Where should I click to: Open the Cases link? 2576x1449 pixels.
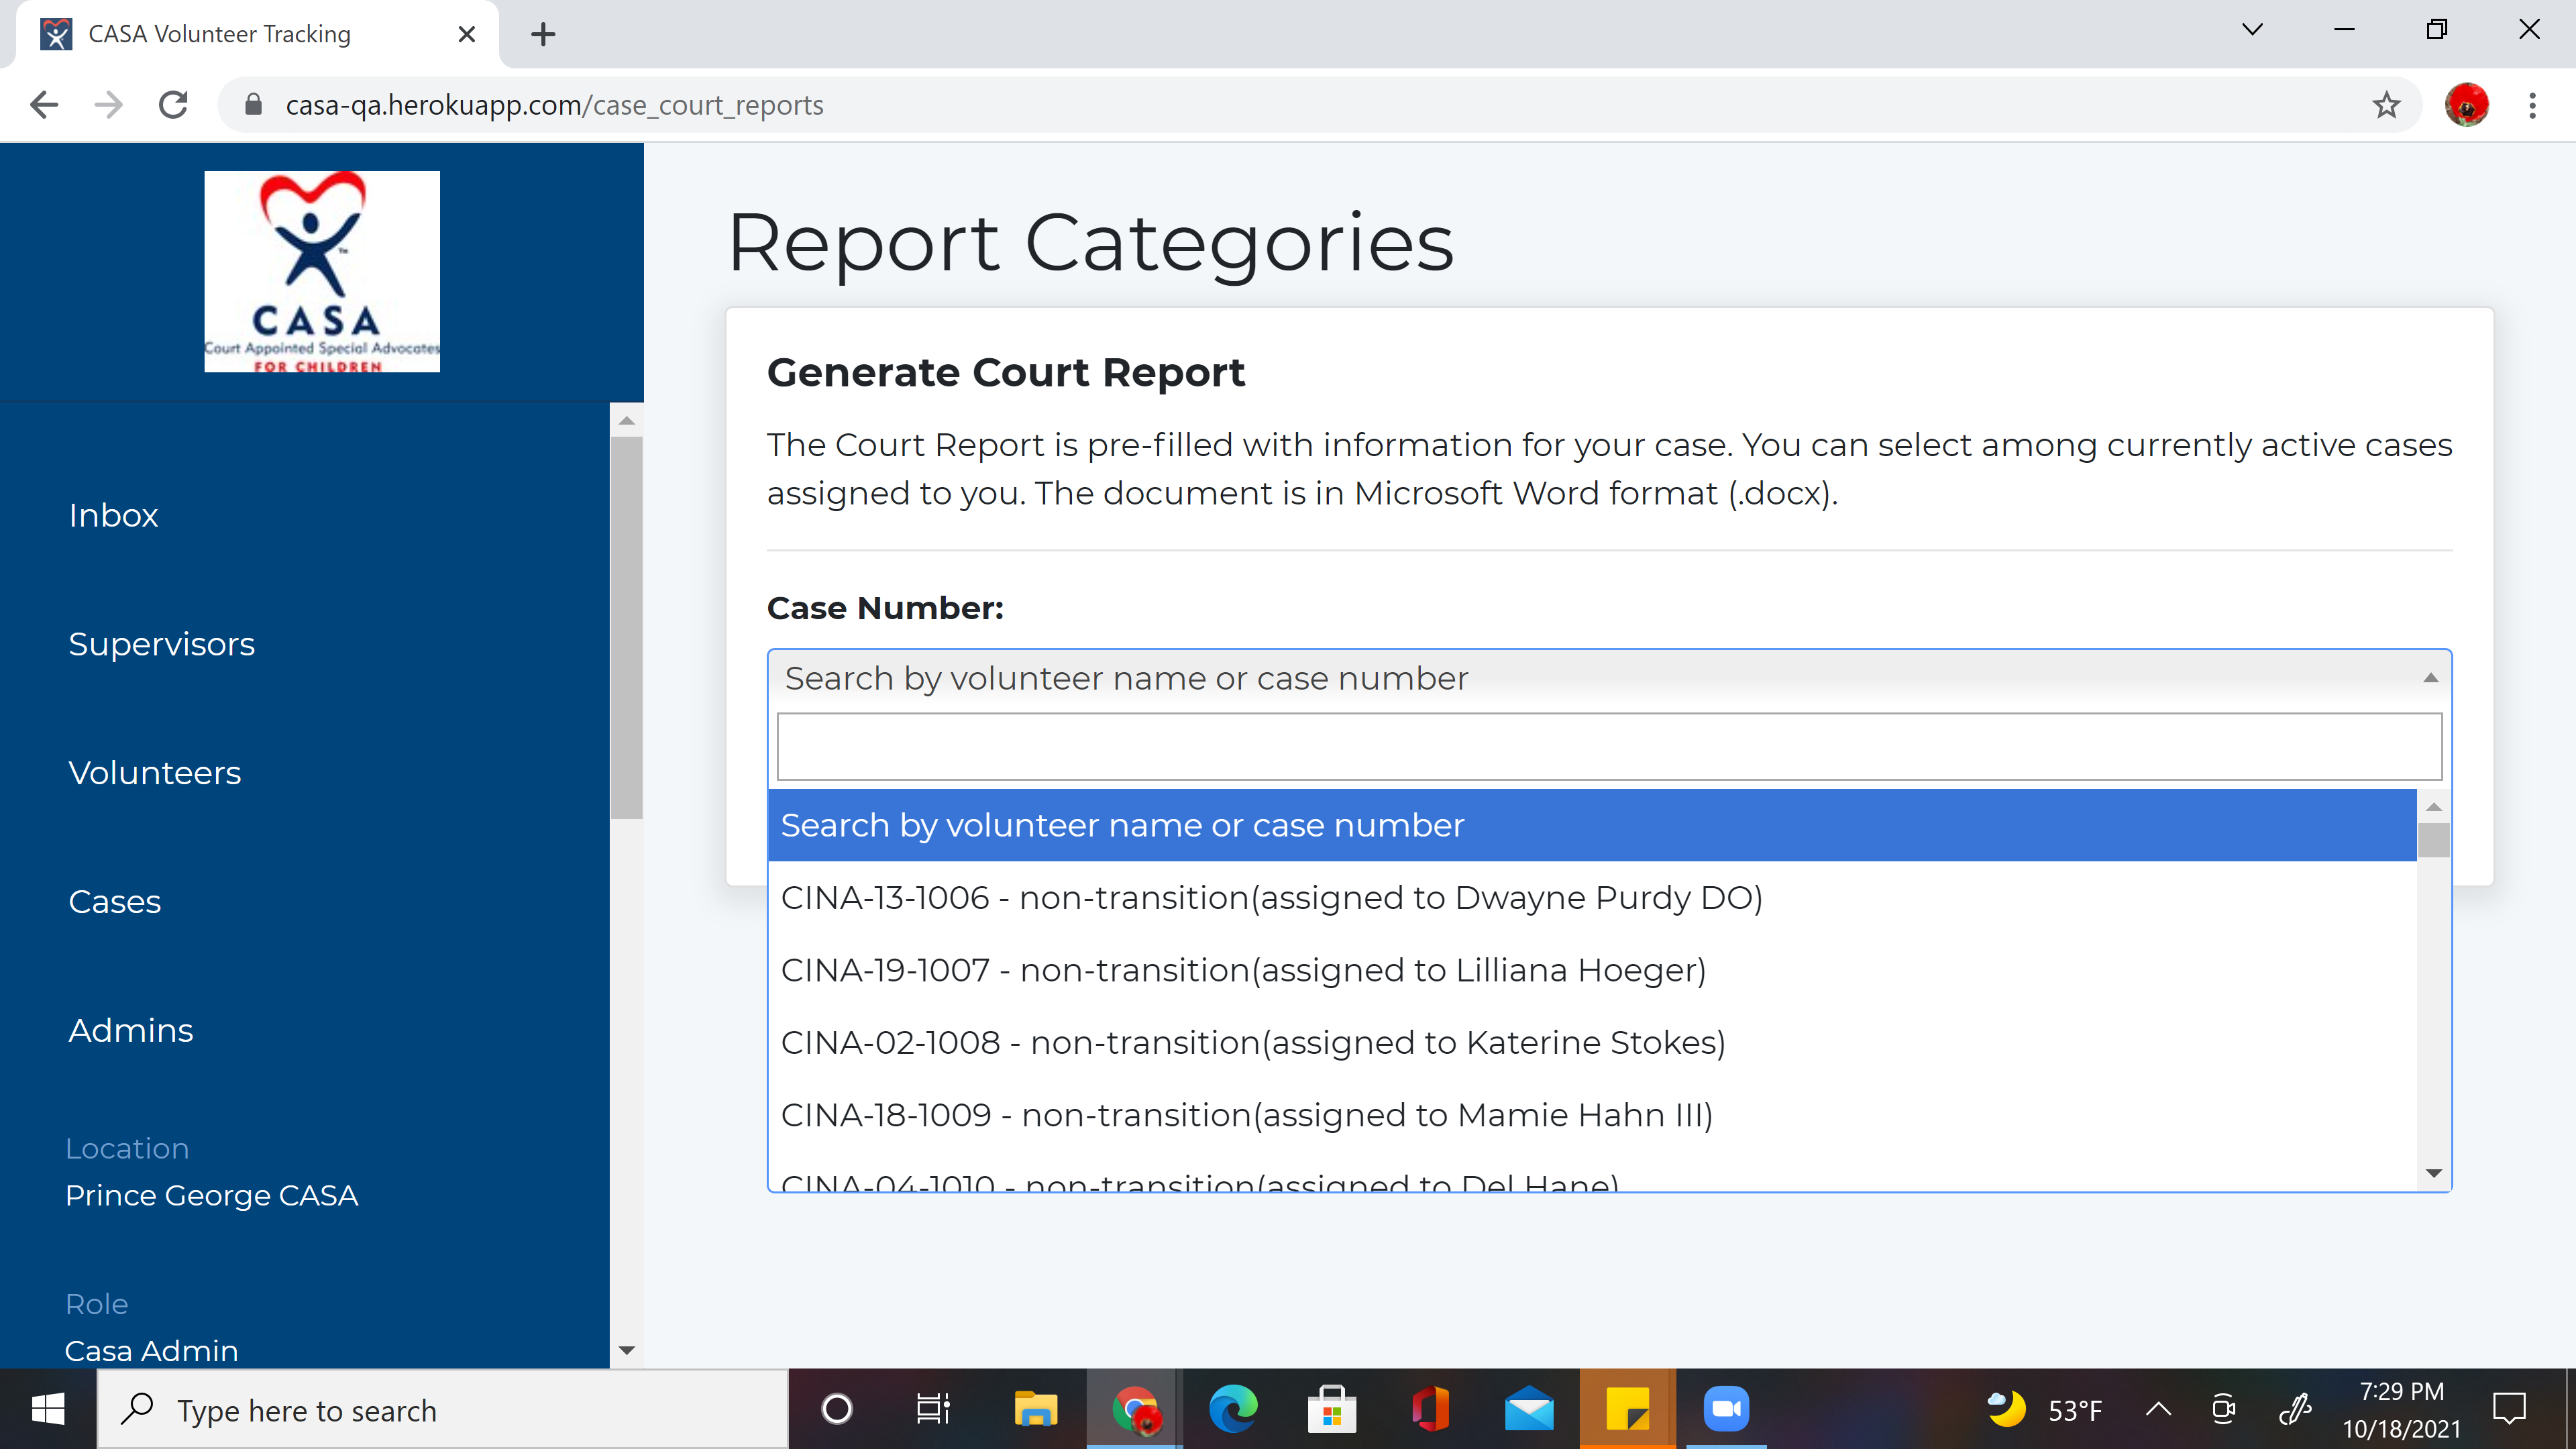coord(114,902)
